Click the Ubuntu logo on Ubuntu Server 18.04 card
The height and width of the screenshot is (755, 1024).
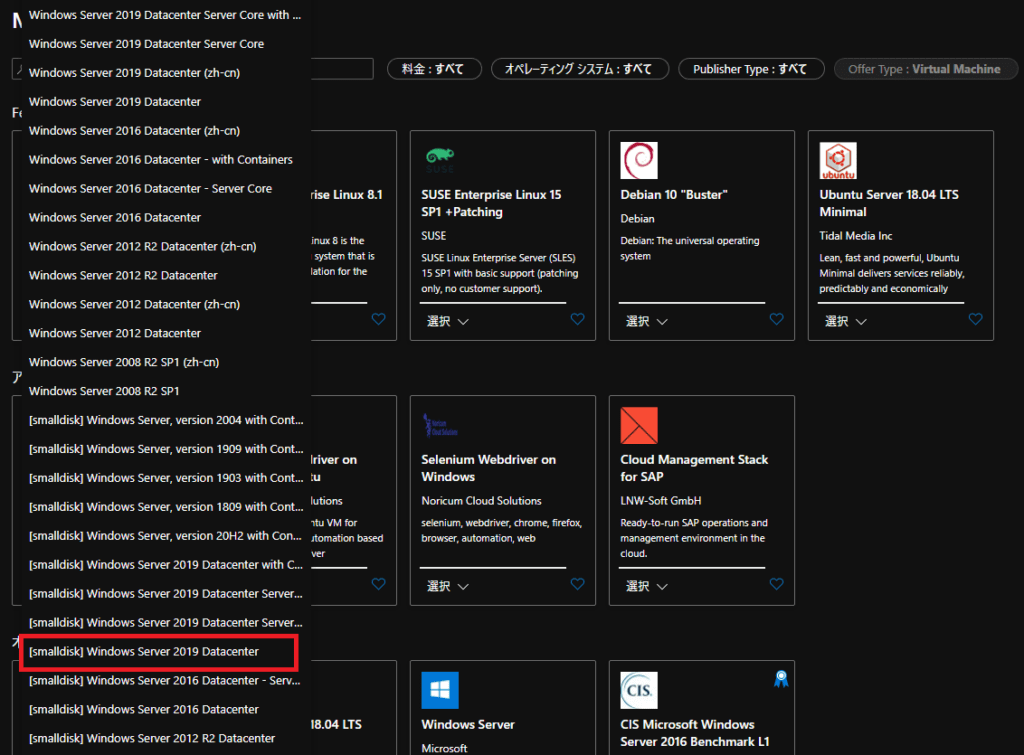point(837,160)
